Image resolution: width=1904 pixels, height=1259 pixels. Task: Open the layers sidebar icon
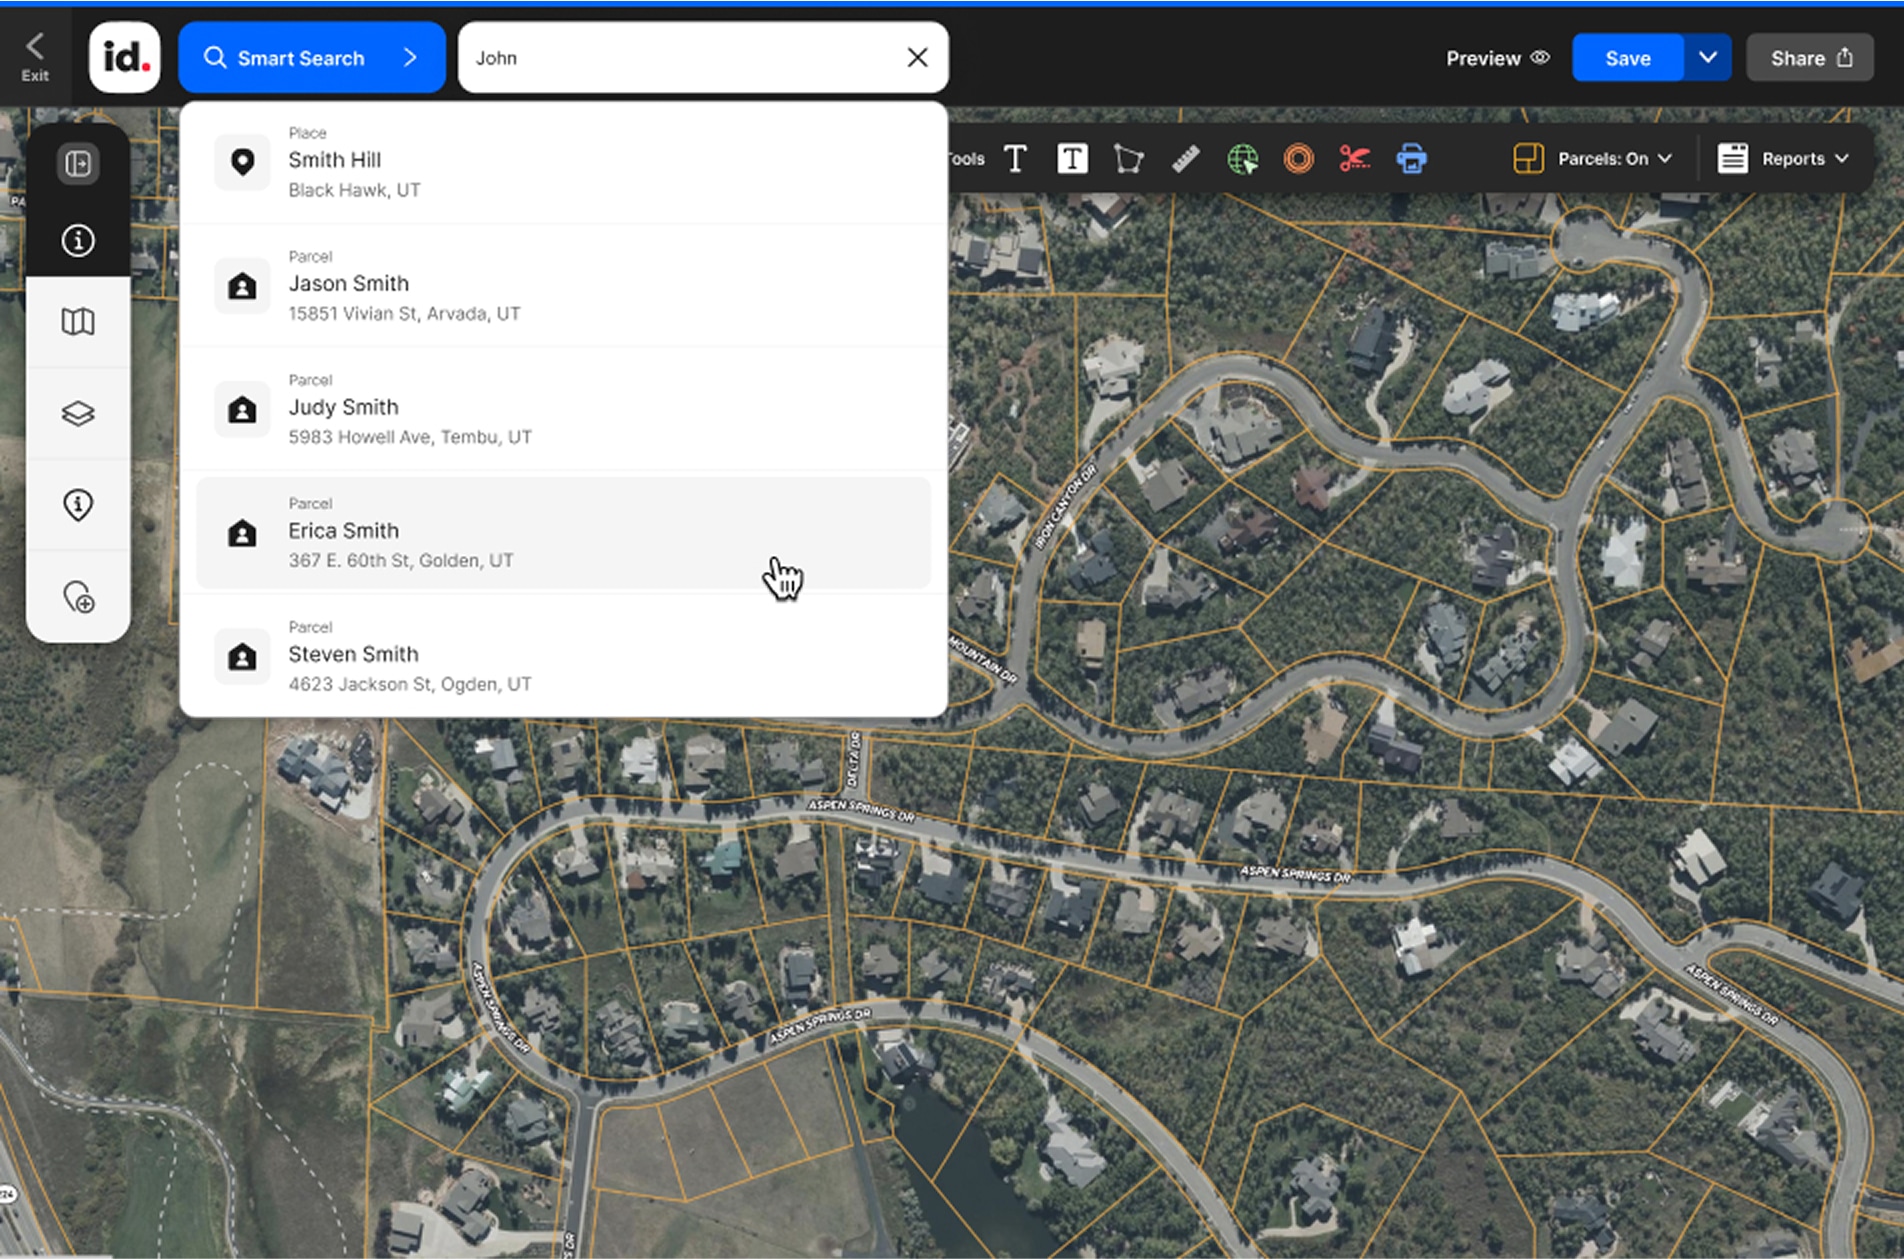click(78, 413)
